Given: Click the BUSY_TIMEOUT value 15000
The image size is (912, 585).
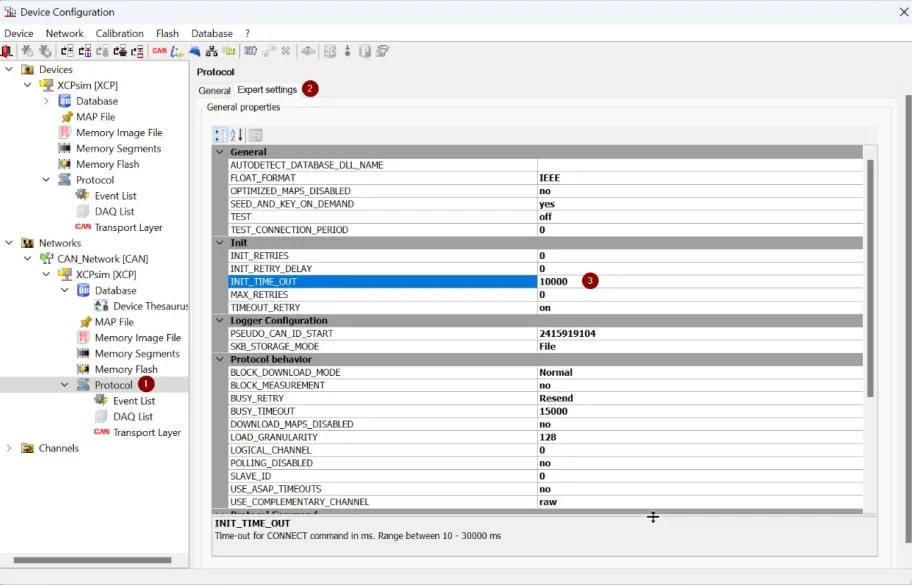Looking at the screenshot, I should click(x=700, y=411).
